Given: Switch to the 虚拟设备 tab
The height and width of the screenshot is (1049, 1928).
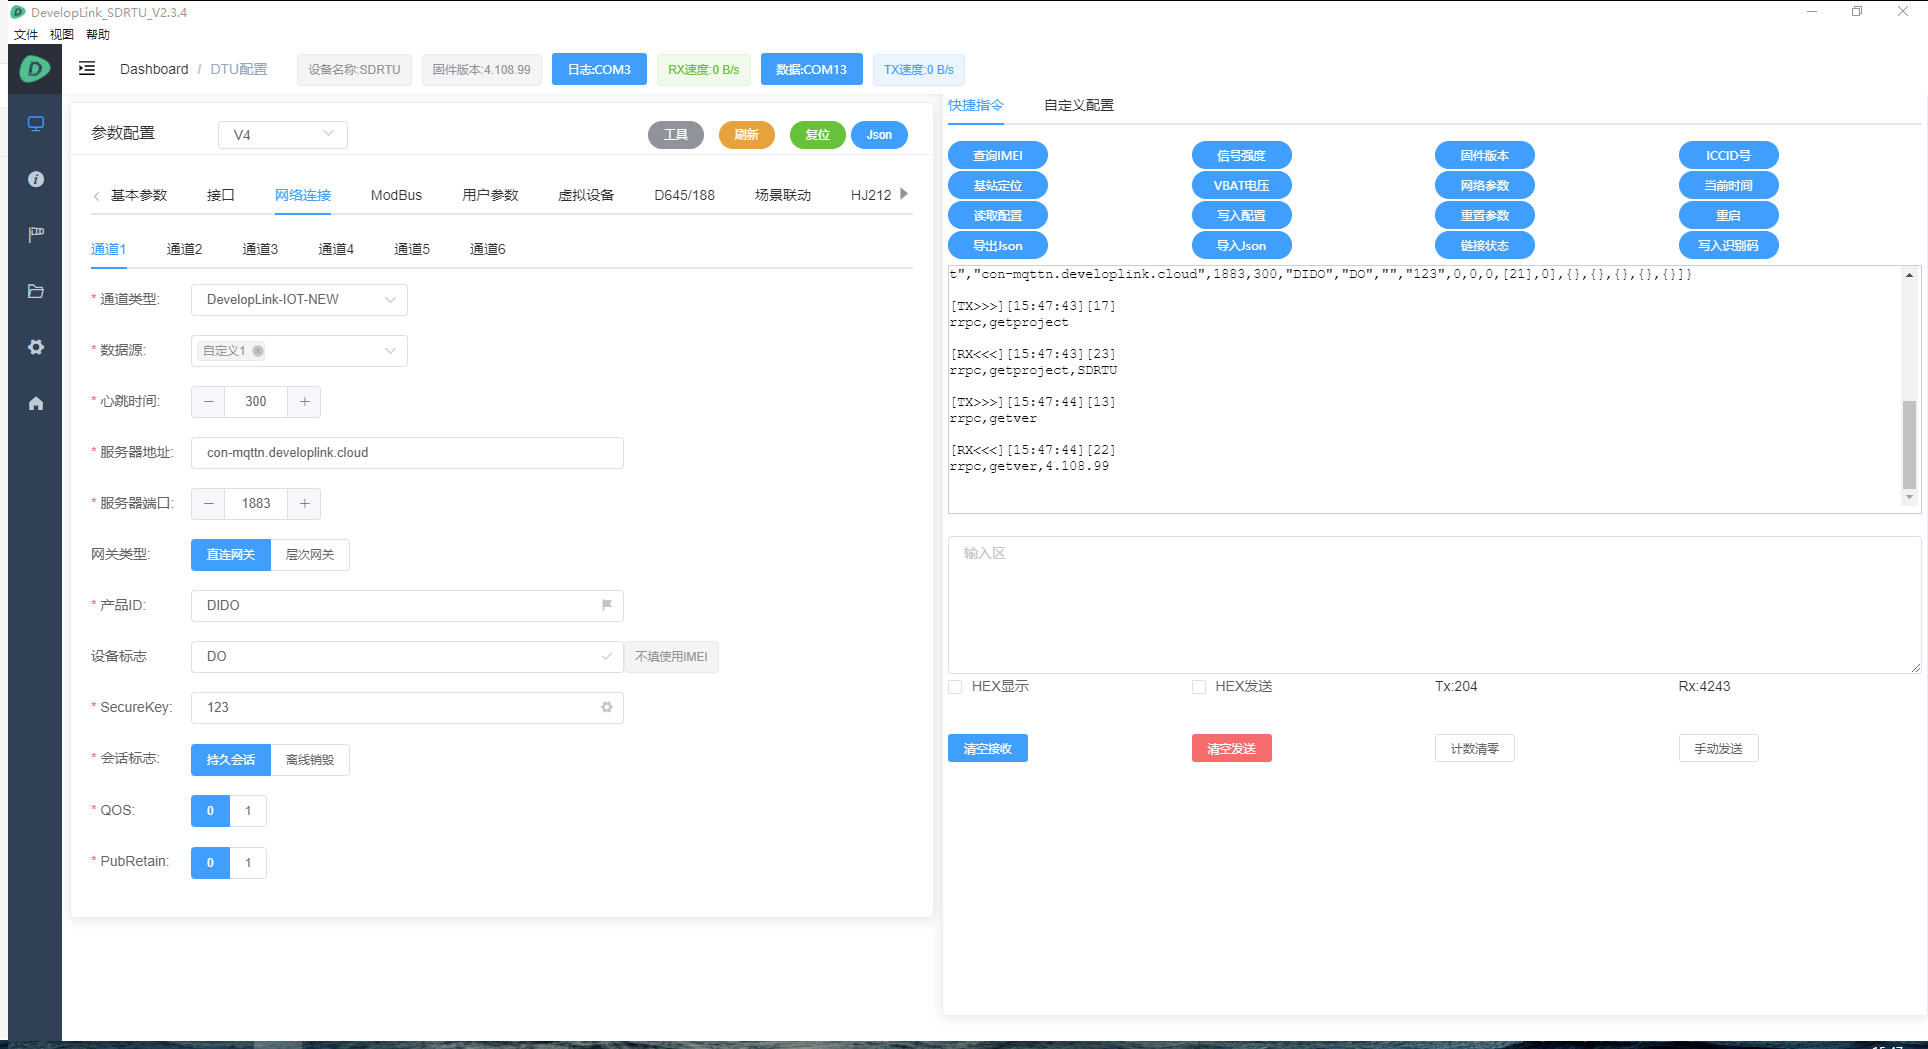Looking at the screenshot, I should coord(586,195).
